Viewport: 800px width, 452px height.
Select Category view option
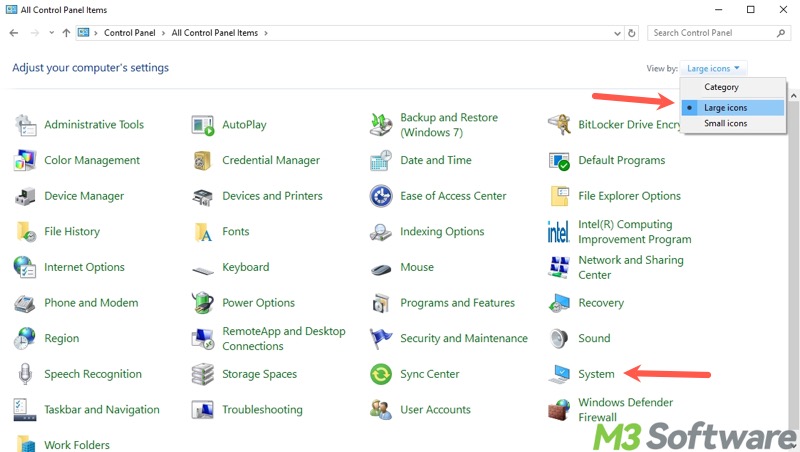721,87
